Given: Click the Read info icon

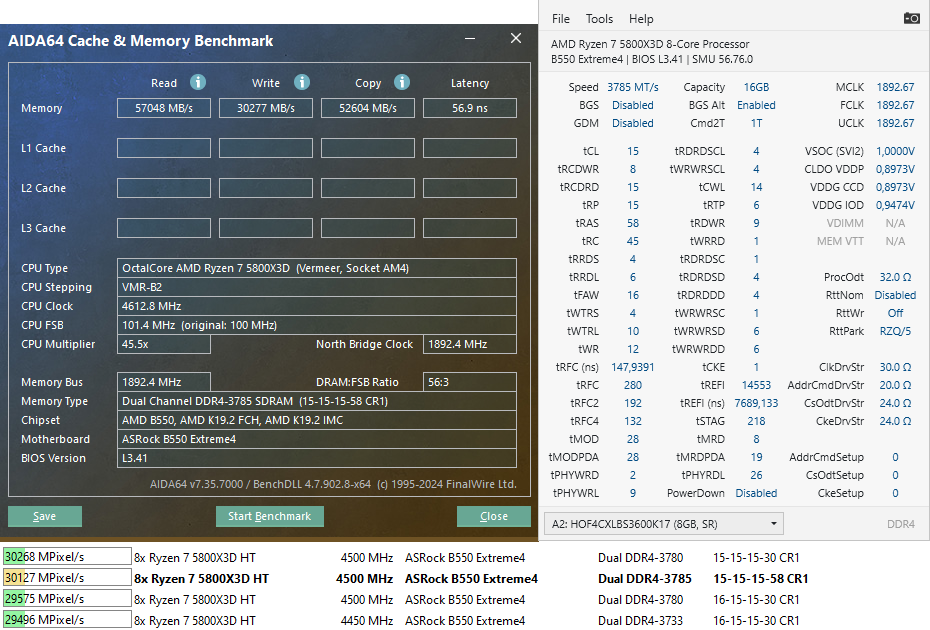Looking at the screenshot, I should (198, 82).
